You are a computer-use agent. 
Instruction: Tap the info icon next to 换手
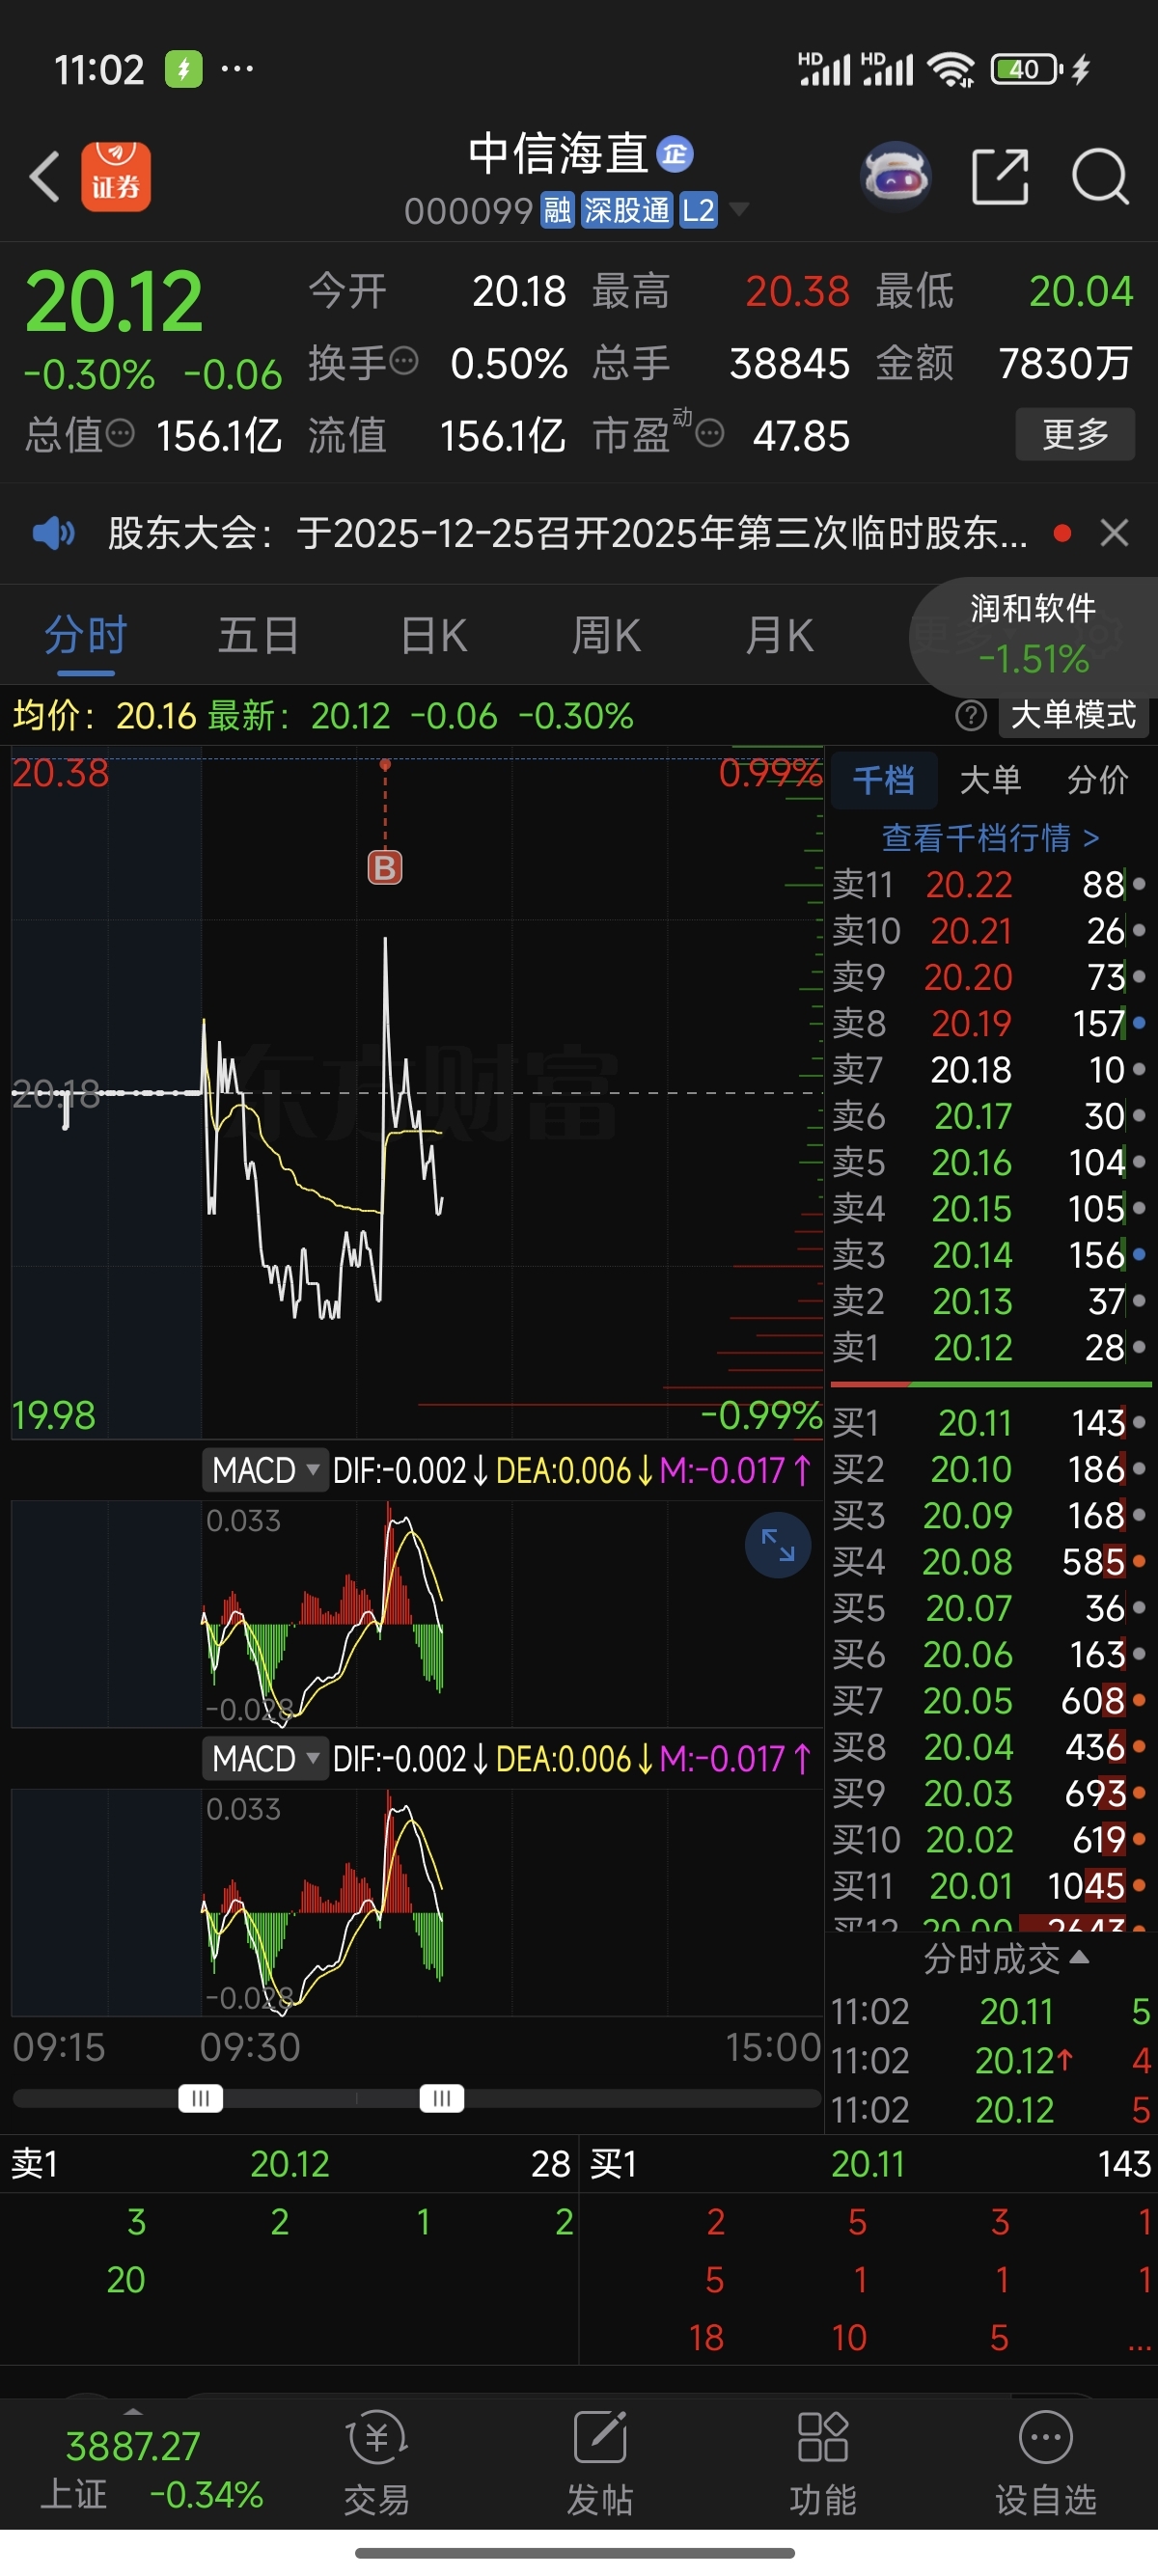point(403,361)
